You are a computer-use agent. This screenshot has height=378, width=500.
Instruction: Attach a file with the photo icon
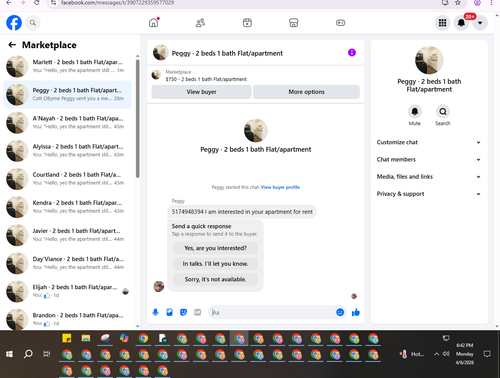(169, 312)
